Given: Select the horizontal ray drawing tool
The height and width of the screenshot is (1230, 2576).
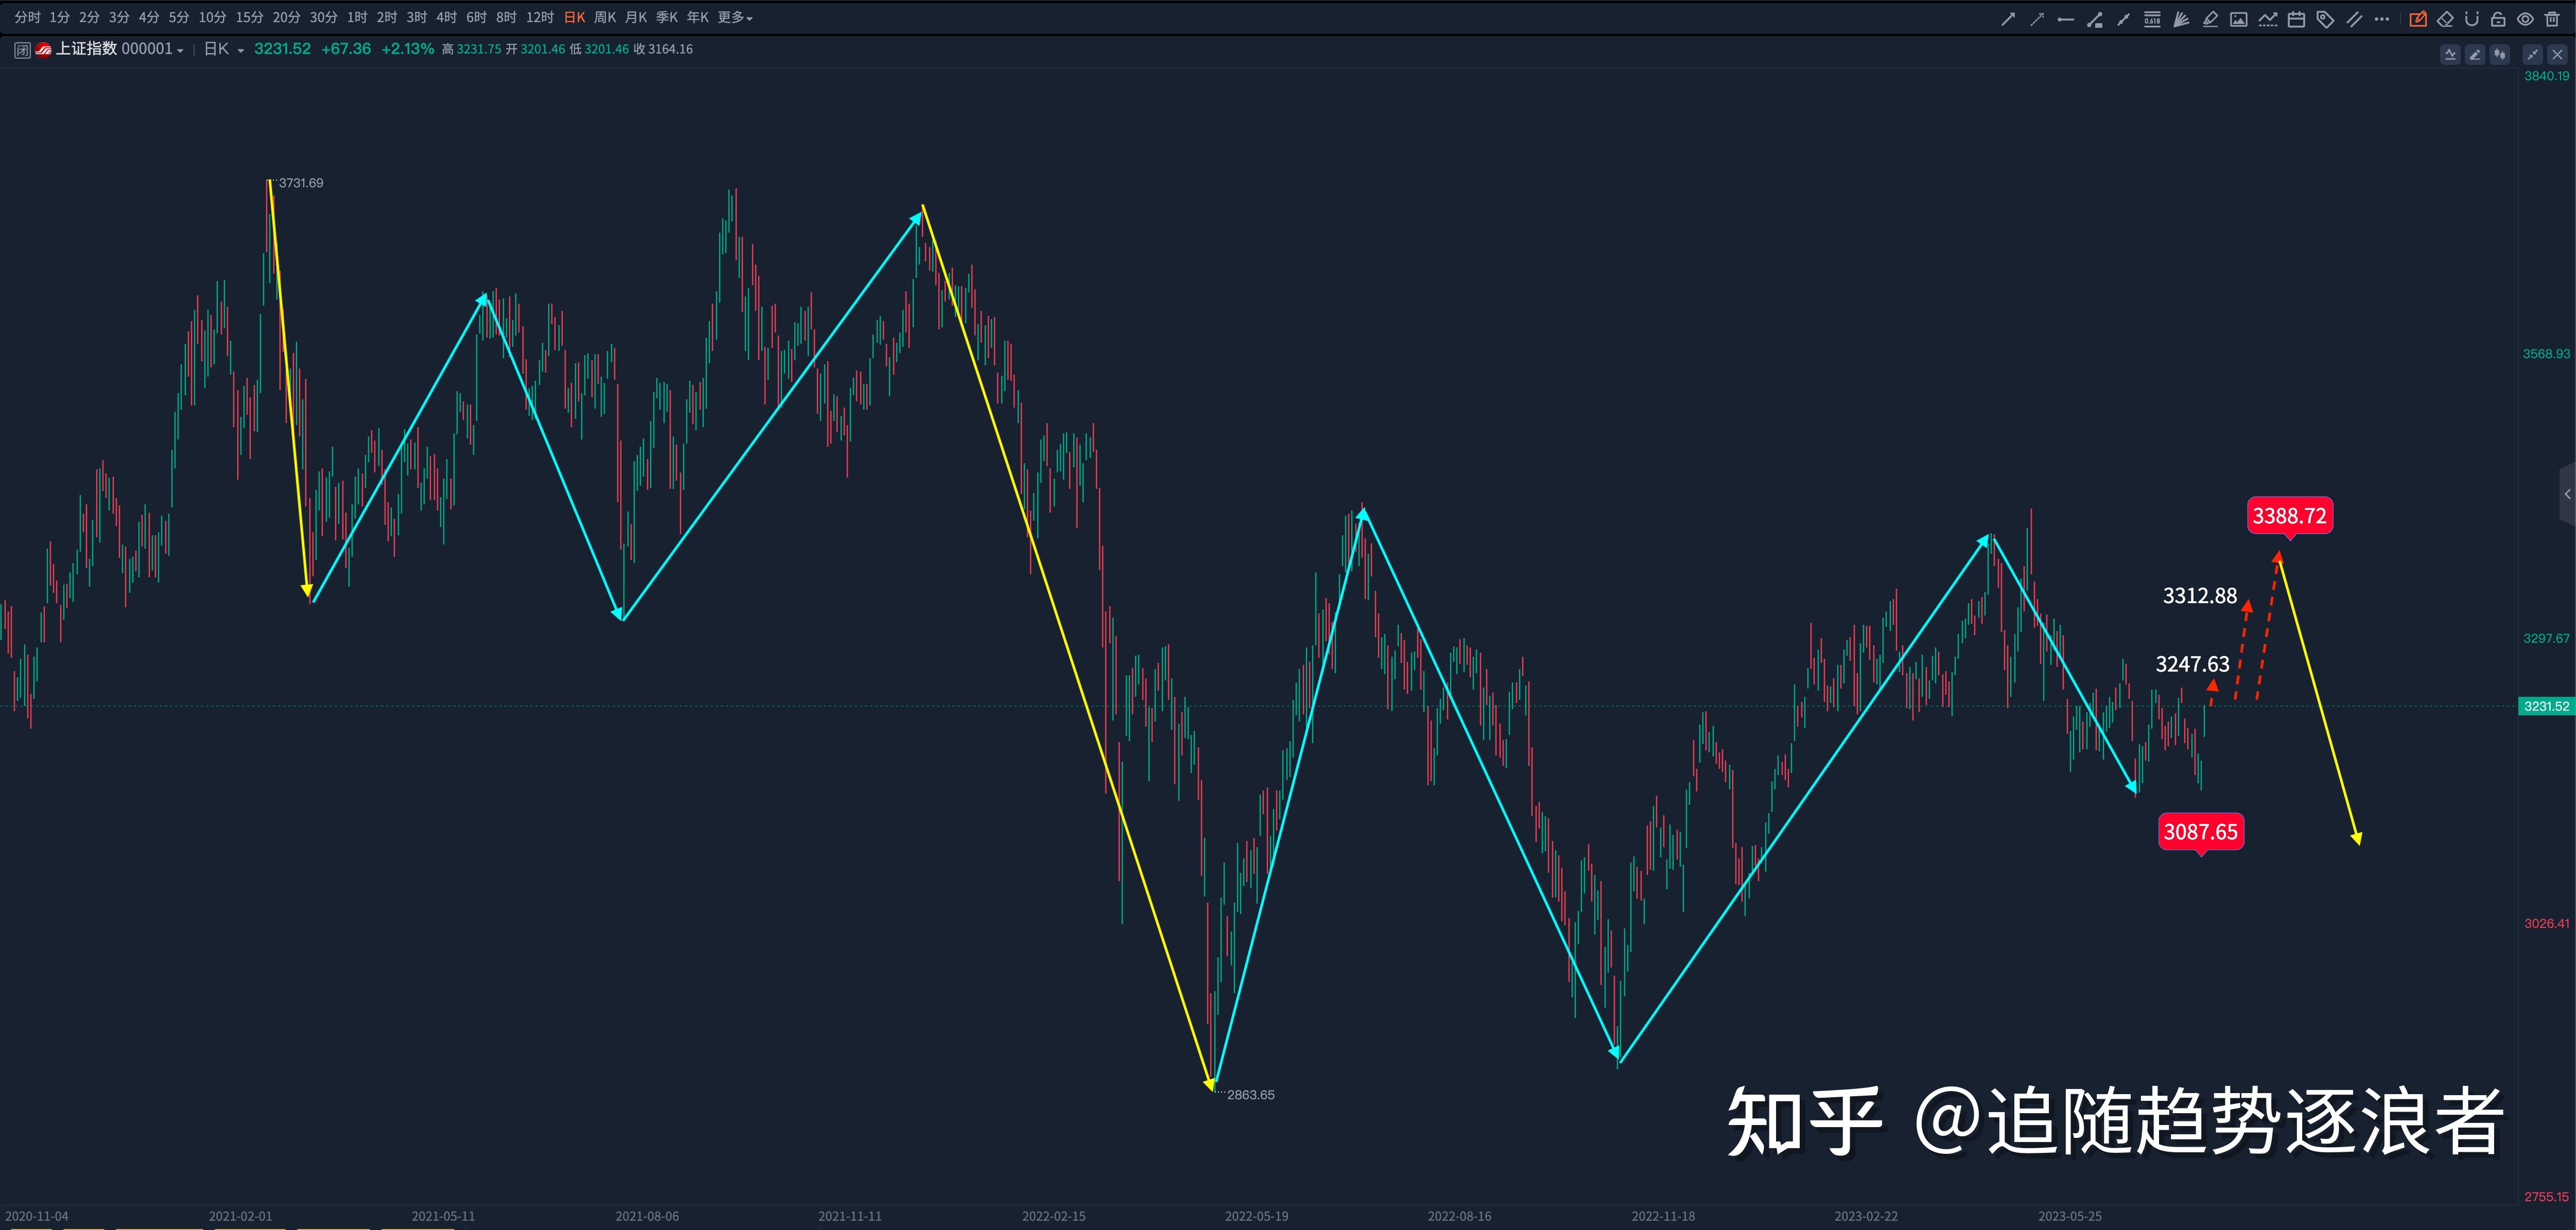Looking at the screenshot, I should click(x=2067, y=18).
